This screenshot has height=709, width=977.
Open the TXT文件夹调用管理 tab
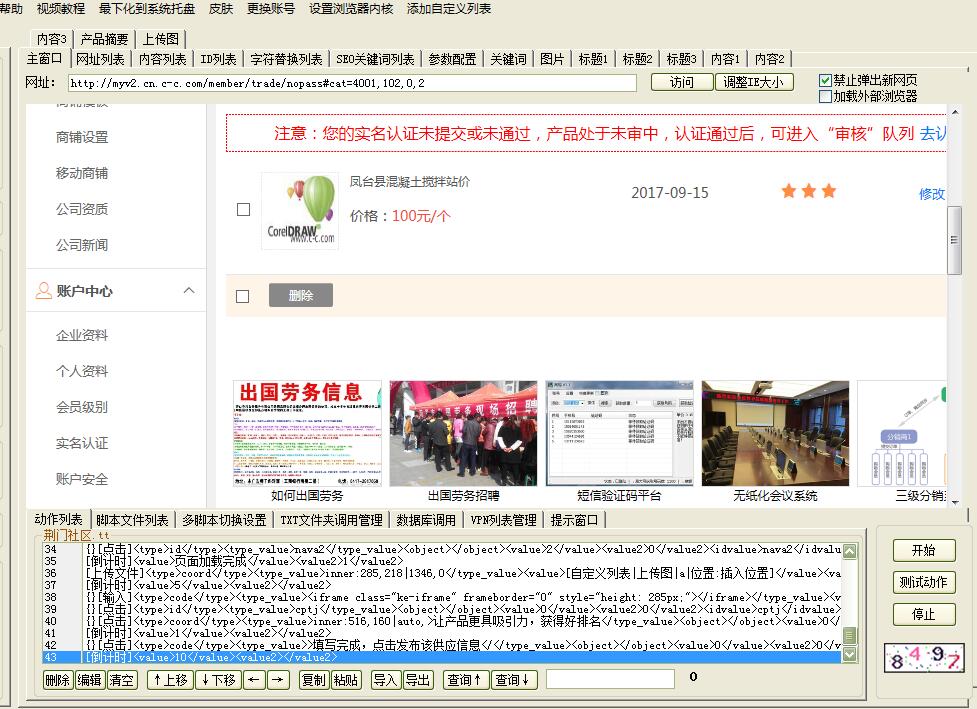[331, 520]
